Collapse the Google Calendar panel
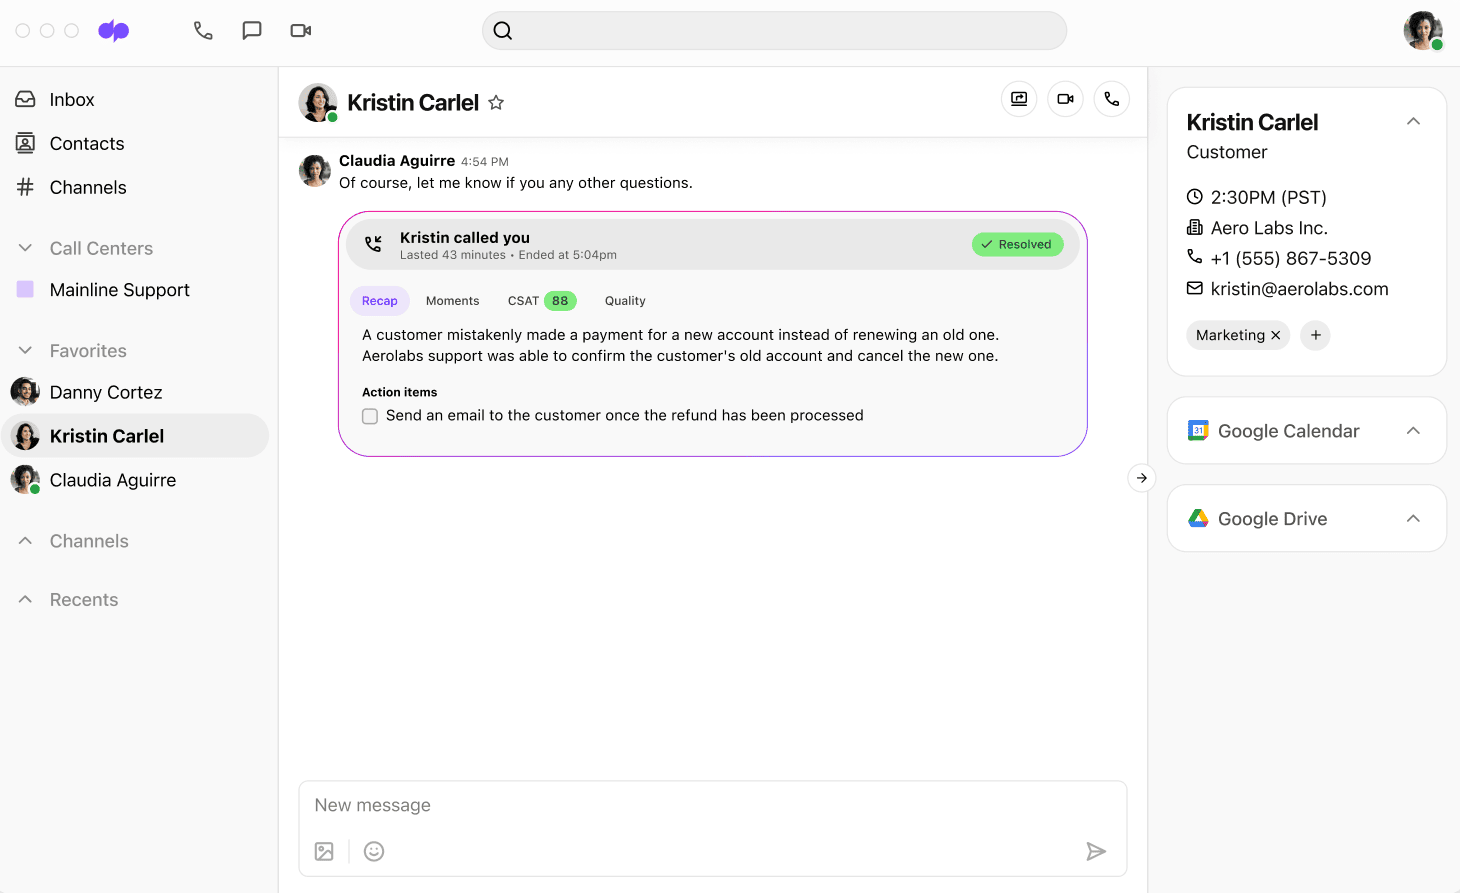 click(1413, 431)
